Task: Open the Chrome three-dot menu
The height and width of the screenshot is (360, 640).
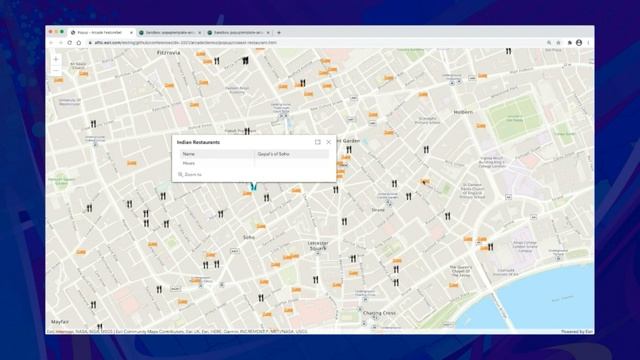Action: [588, 42]
